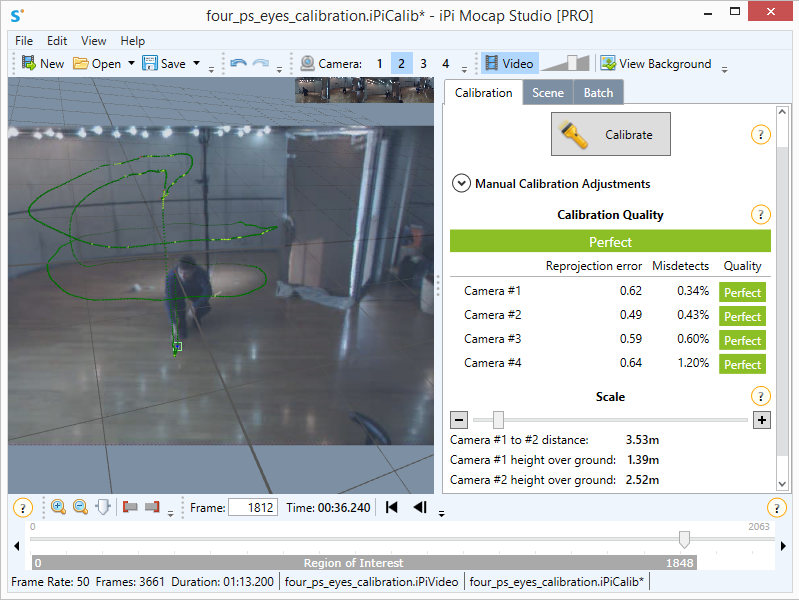Collapse Manual Calibration Adjustments section
This screenshot has height=600, width=799.
click(461, 184)
